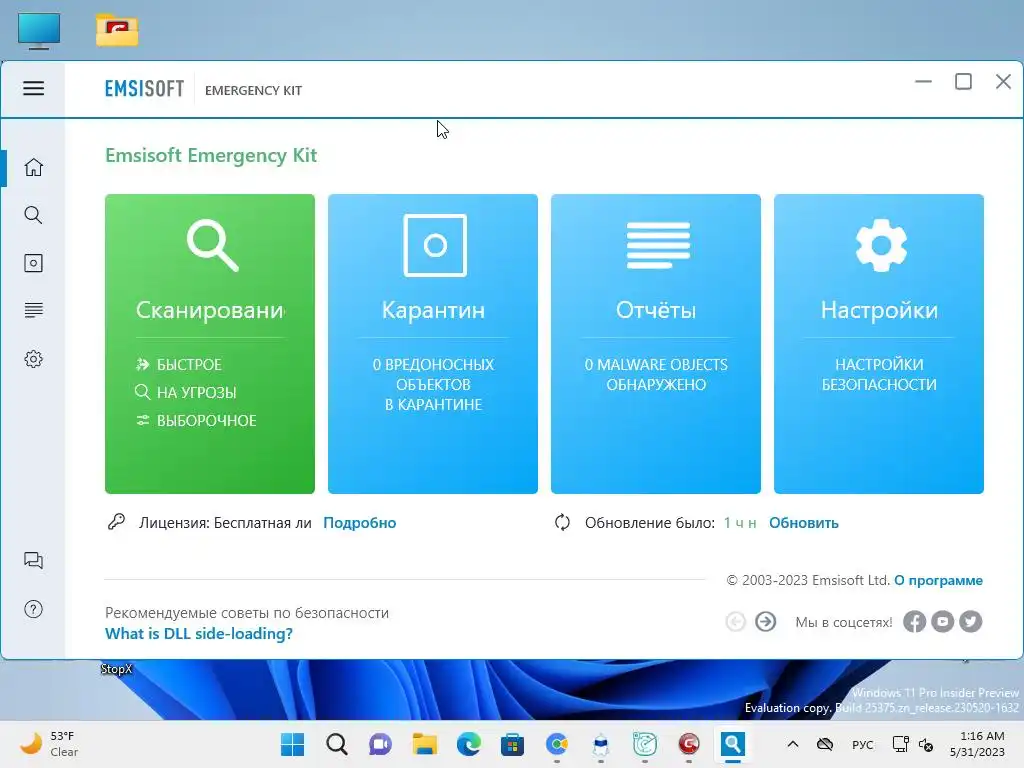Open the Настройки tile title
Screen dimensions: 1024x768
tap(879, 310)
